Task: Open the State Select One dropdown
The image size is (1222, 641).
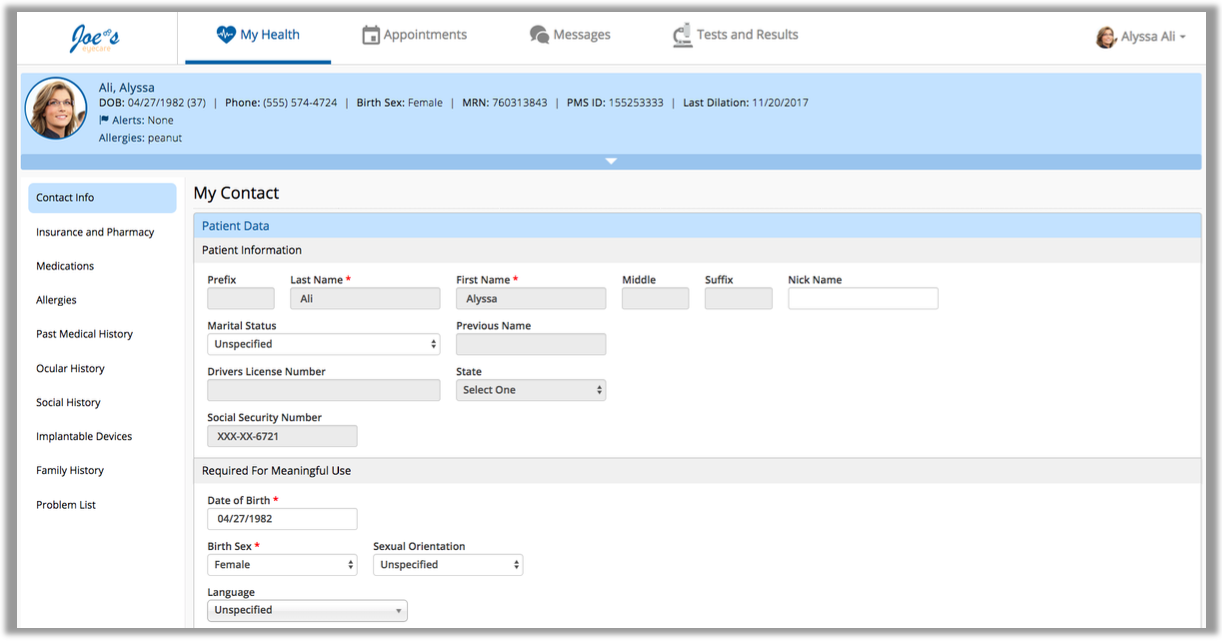Action: click(x=530, y=390)
